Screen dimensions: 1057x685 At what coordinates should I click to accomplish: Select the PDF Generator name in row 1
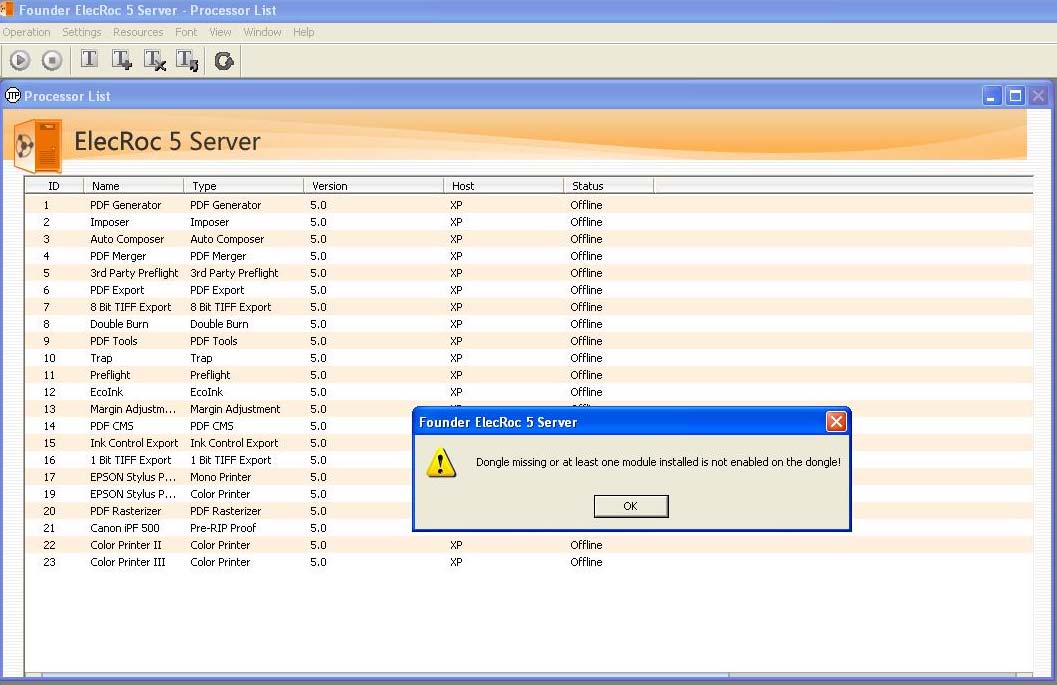125,205
